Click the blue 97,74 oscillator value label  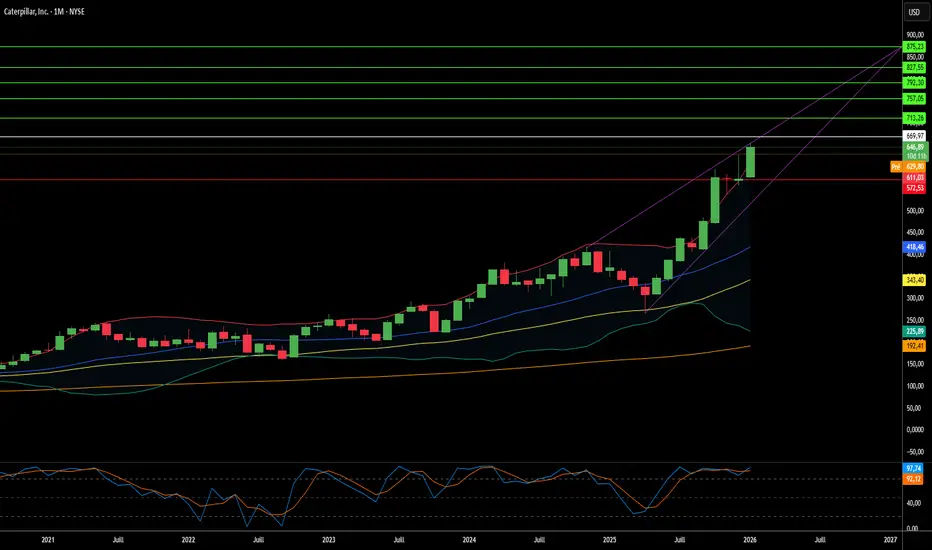(914, 468)
